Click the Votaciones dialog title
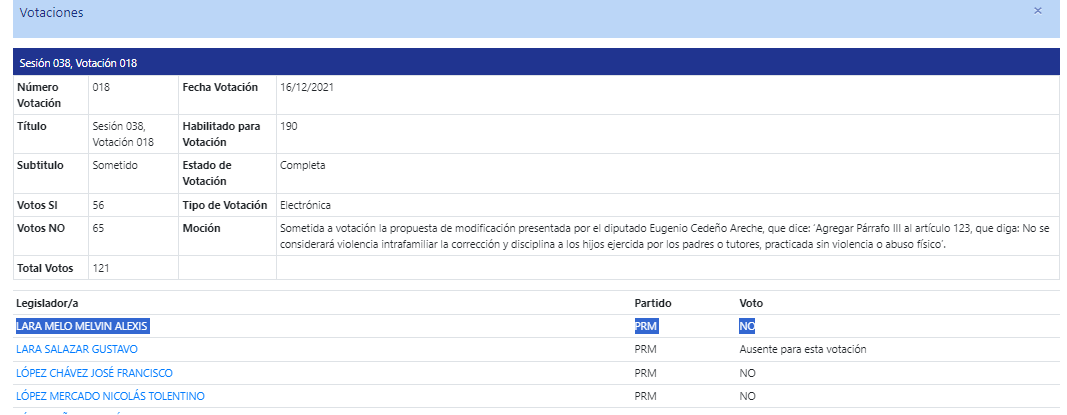 tap(52, 13)
